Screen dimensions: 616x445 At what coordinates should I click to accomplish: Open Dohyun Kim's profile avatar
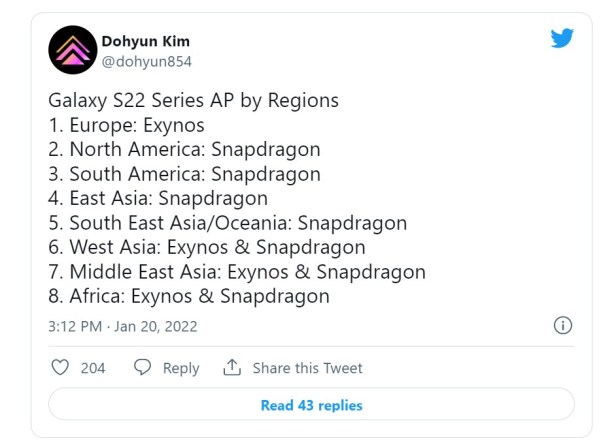tap(72, 51)
